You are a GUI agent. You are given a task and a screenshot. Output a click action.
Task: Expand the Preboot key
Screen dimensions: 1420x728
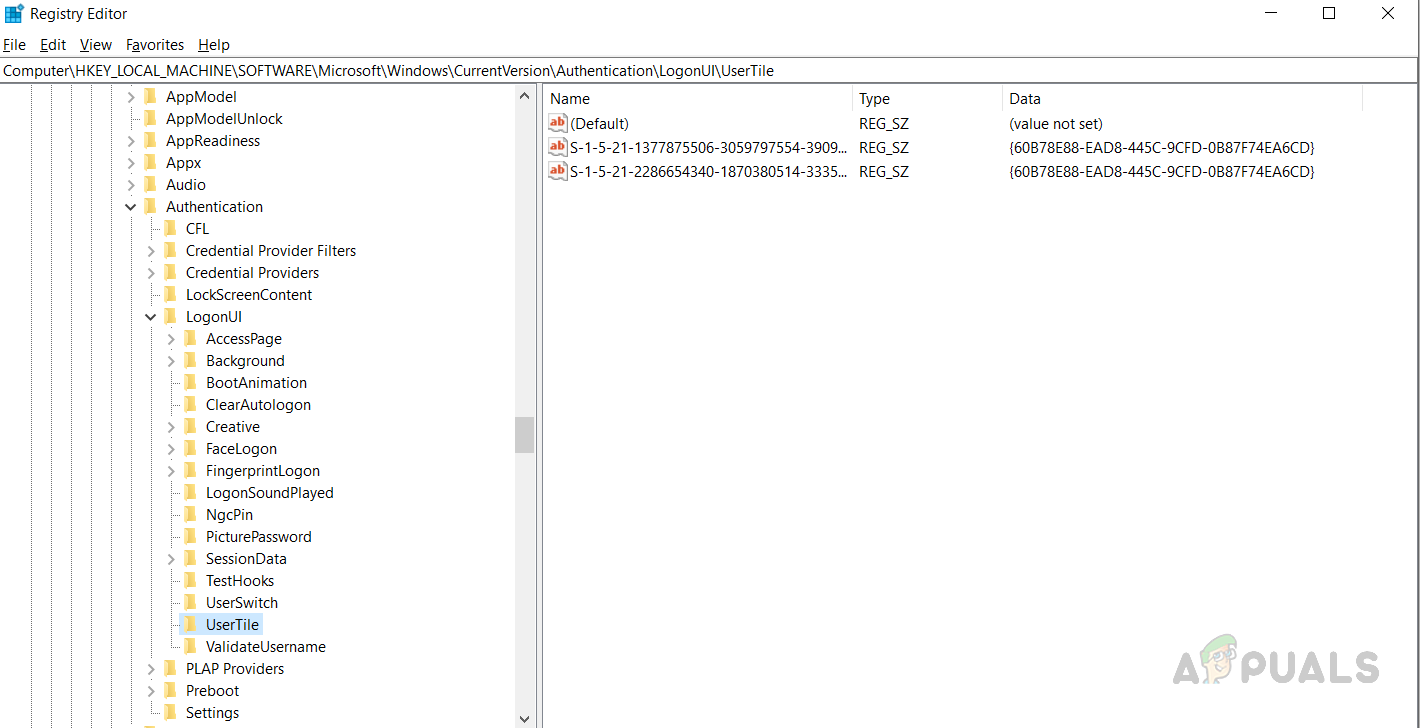[x=151, y=691]
